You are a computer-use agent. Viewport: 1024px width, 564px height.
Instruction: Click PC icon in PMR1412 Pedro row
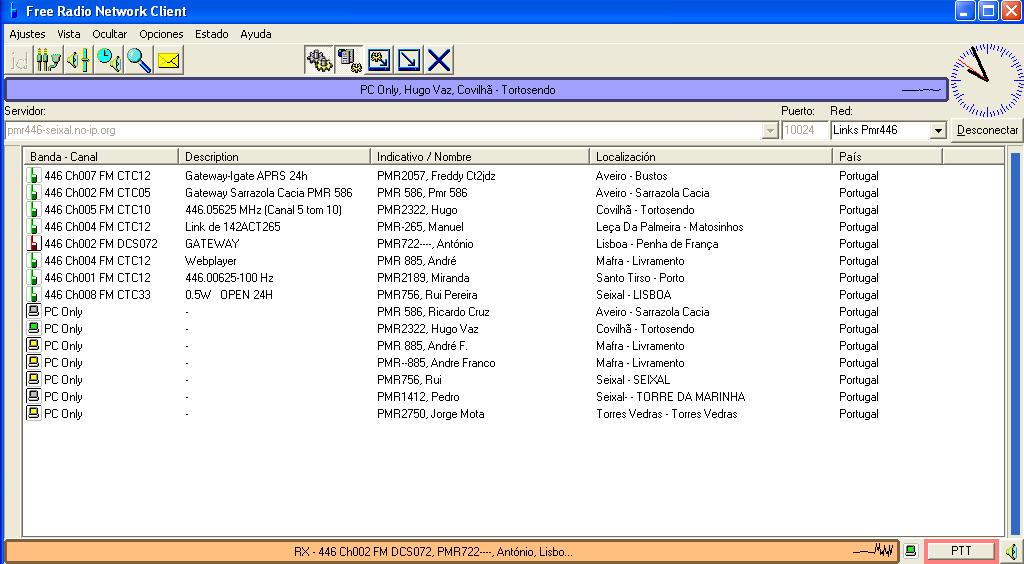tap(33, 396)
